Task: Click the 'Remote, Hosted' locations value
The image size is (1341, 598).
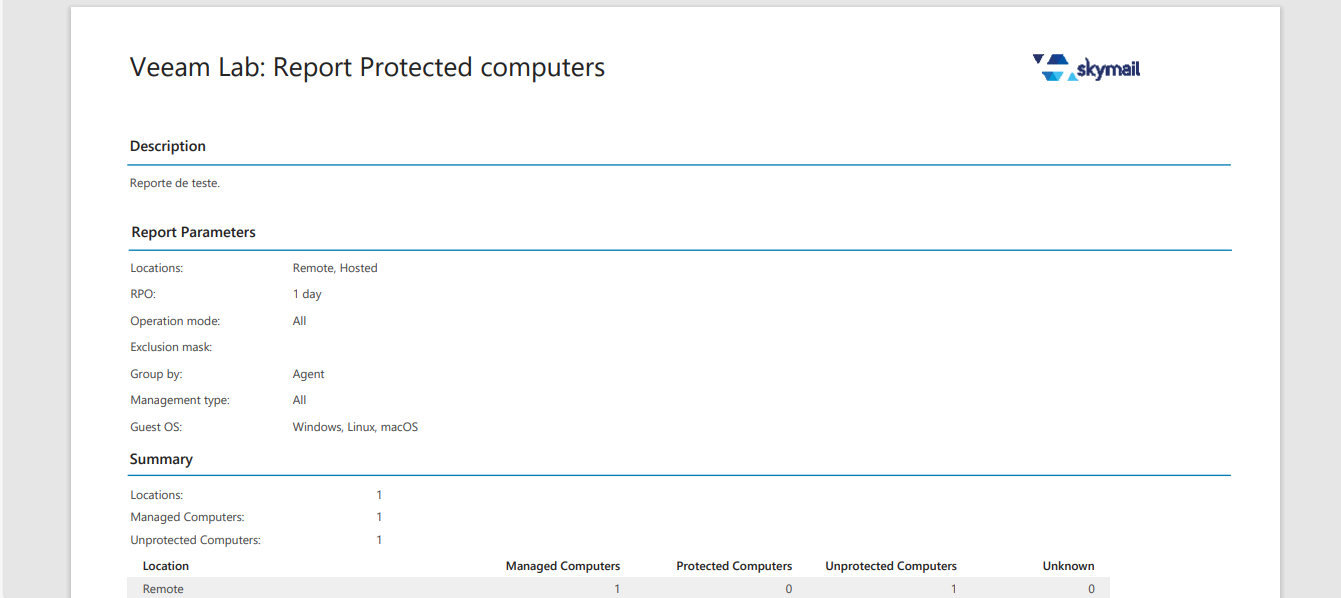Action: pyautogui.click(x=335, y=268)
